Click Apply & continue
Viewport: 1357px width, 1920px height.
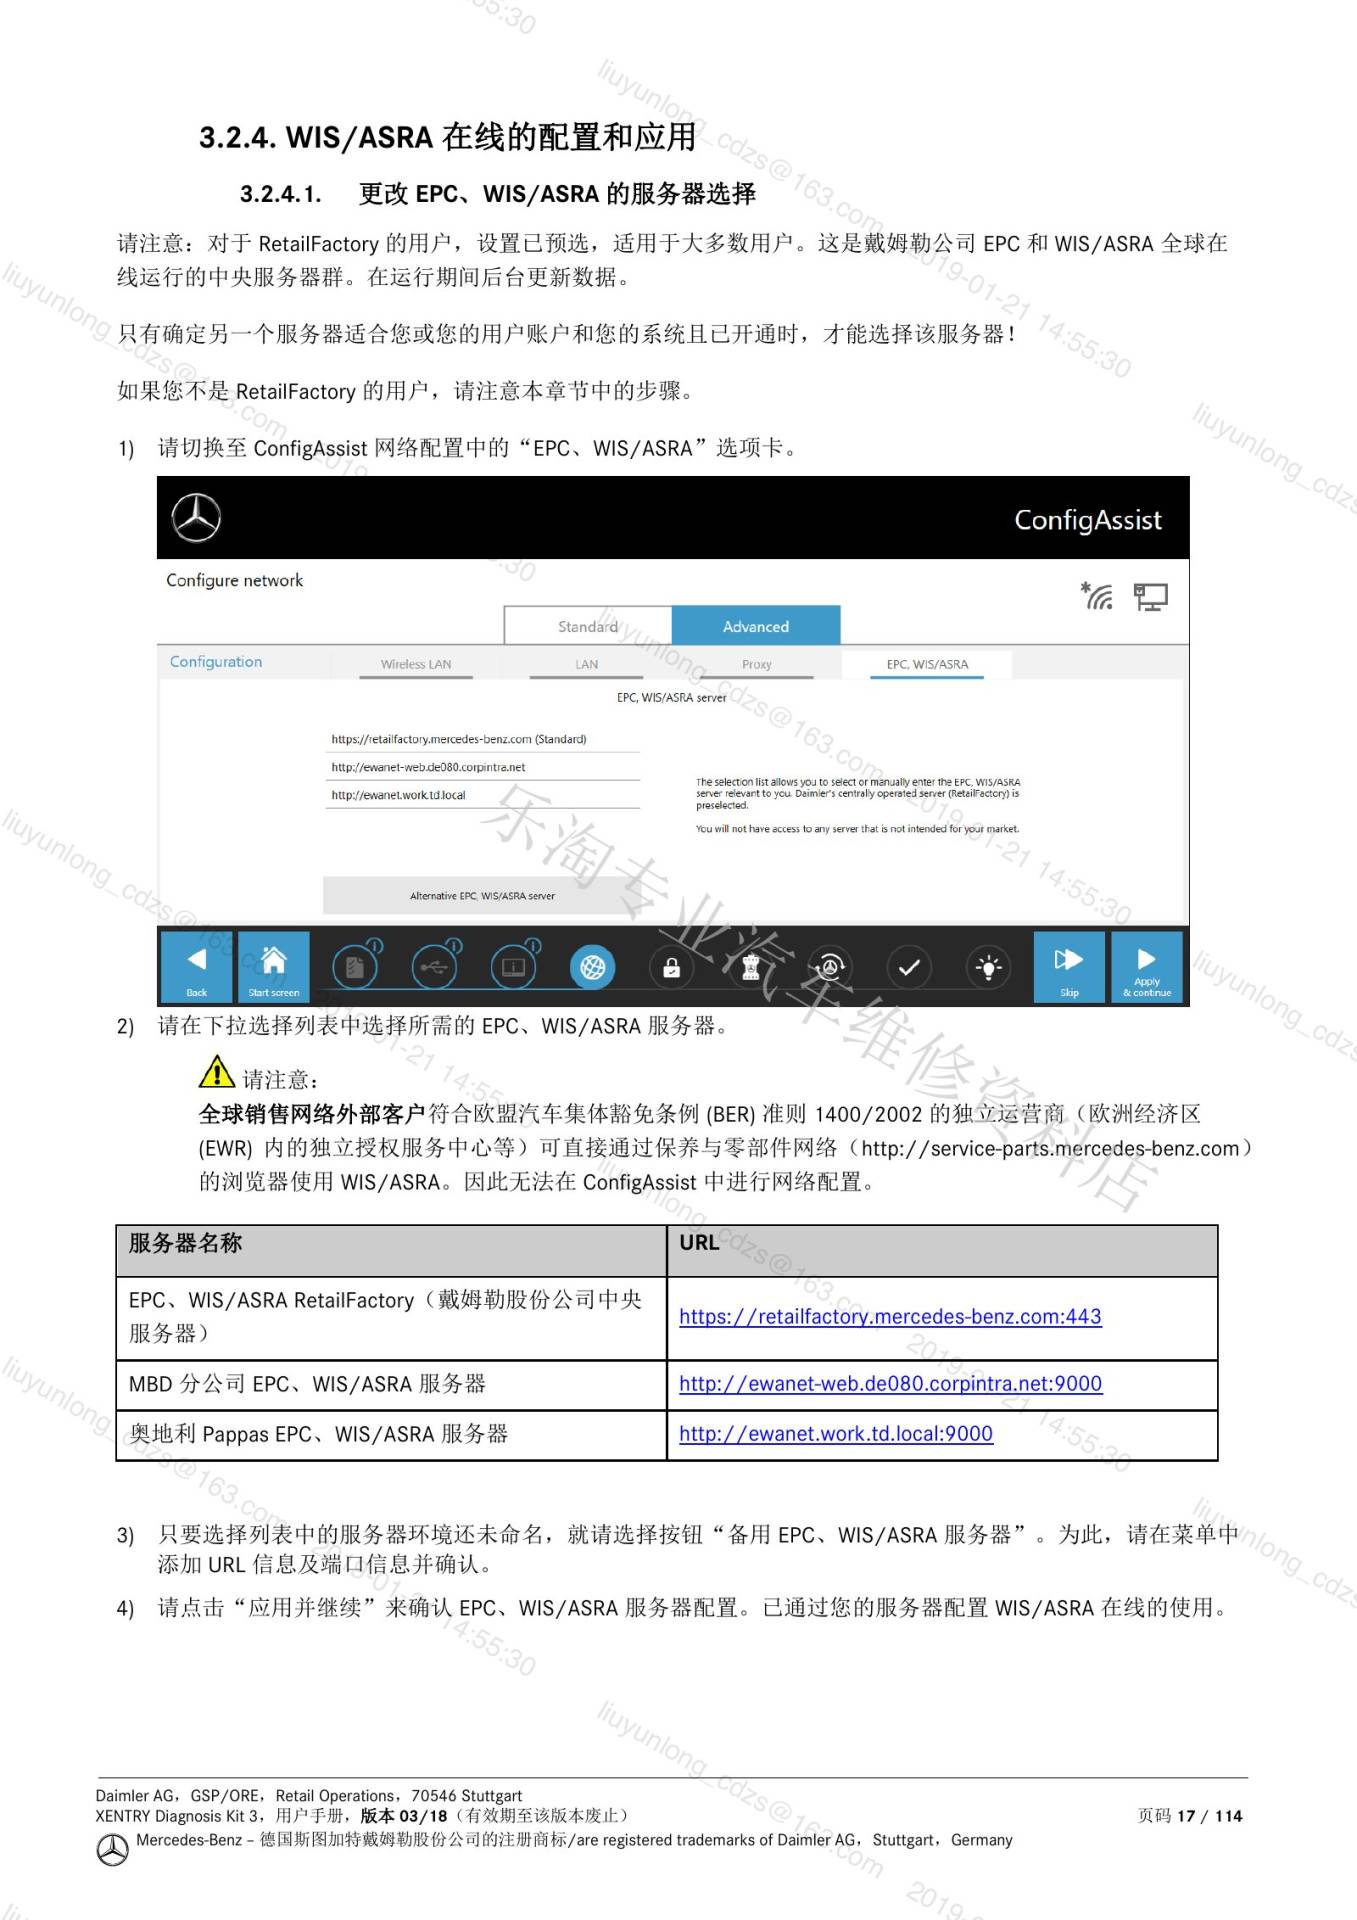pyautogui.click(x=1147, y=967)
